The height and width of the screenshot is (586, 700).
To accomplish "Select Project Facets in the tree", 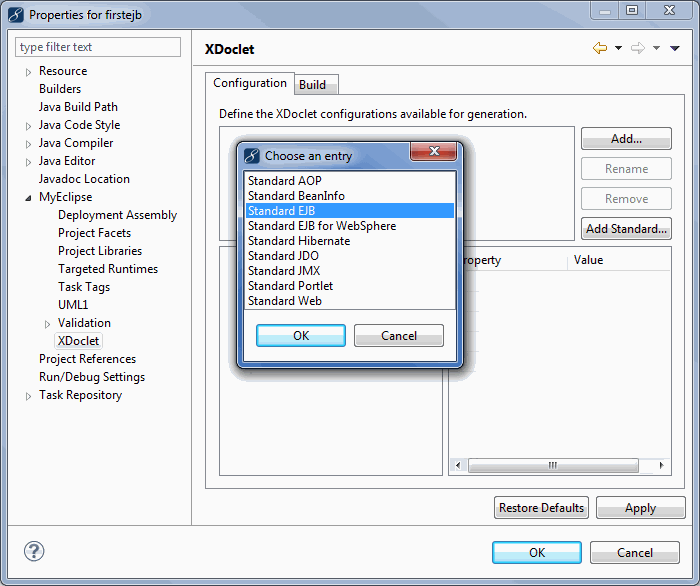I will [x=94, y=233].
